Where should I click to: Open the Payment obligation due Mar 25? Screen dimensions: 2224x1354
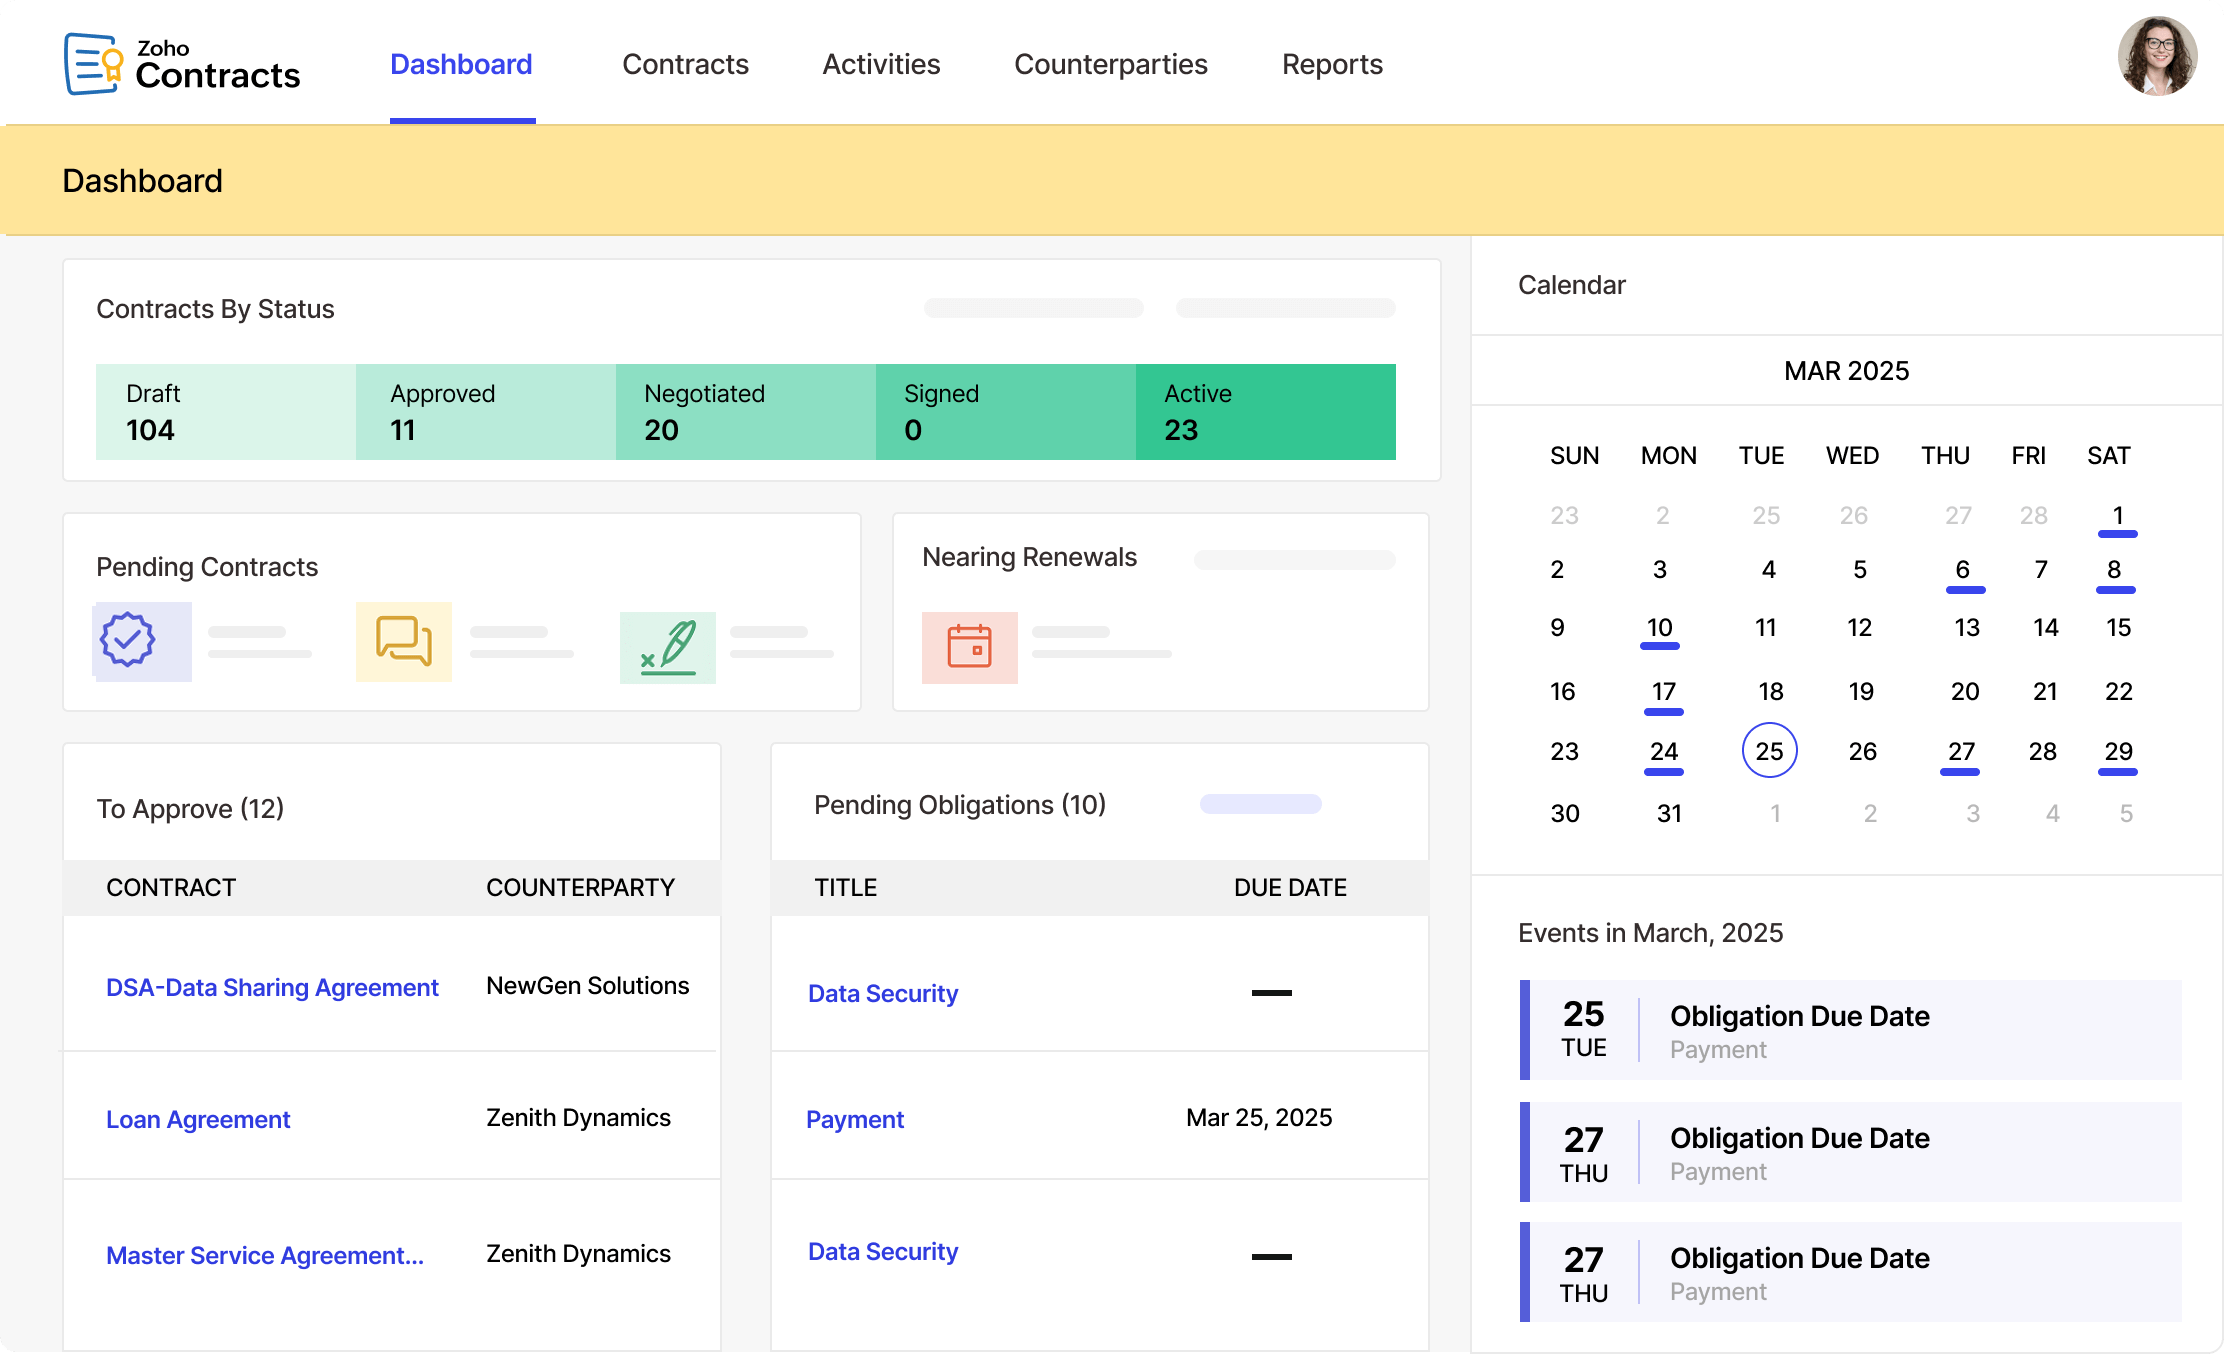click(855, 1119)
